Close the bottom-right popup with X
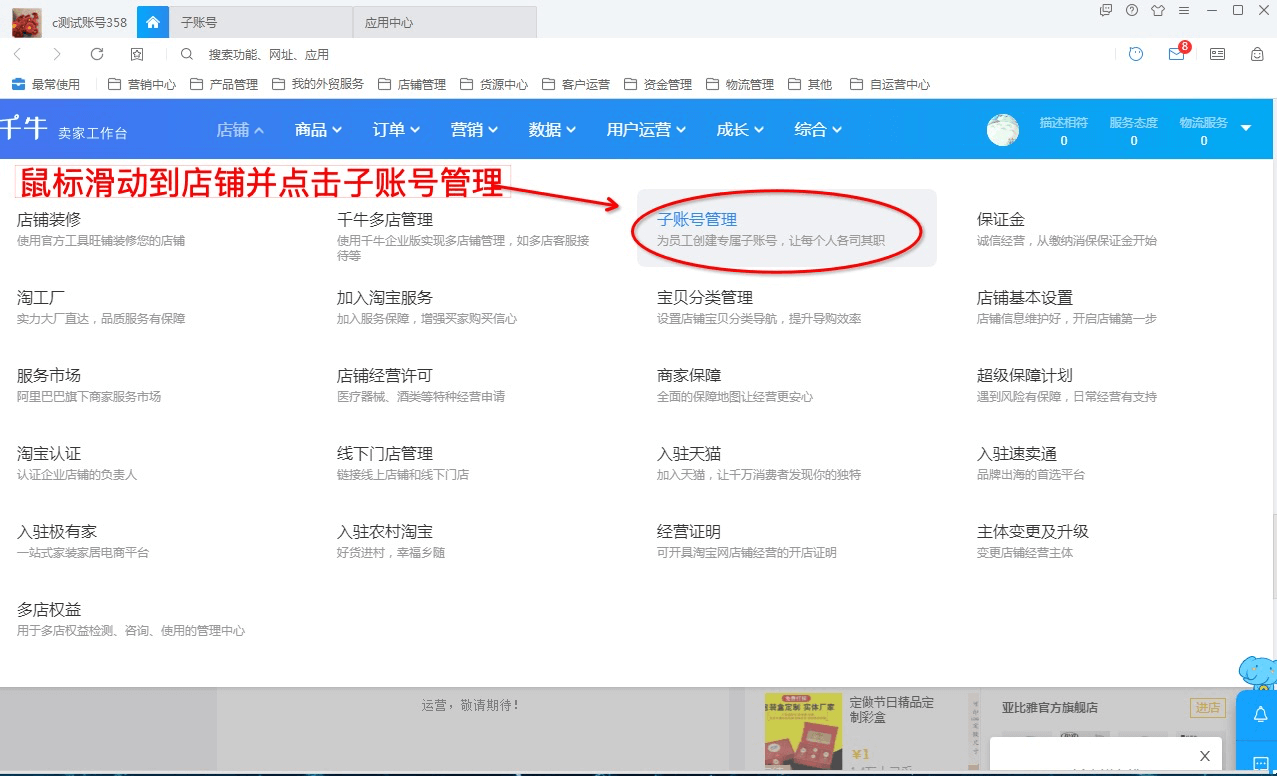 pyautogui.click(x=1205, y=756)
